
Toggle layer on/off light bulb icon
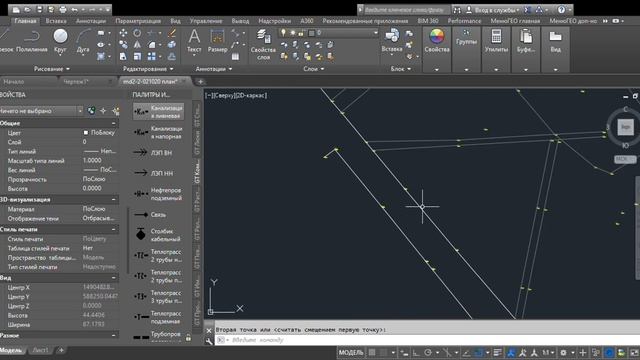[283, 33]
